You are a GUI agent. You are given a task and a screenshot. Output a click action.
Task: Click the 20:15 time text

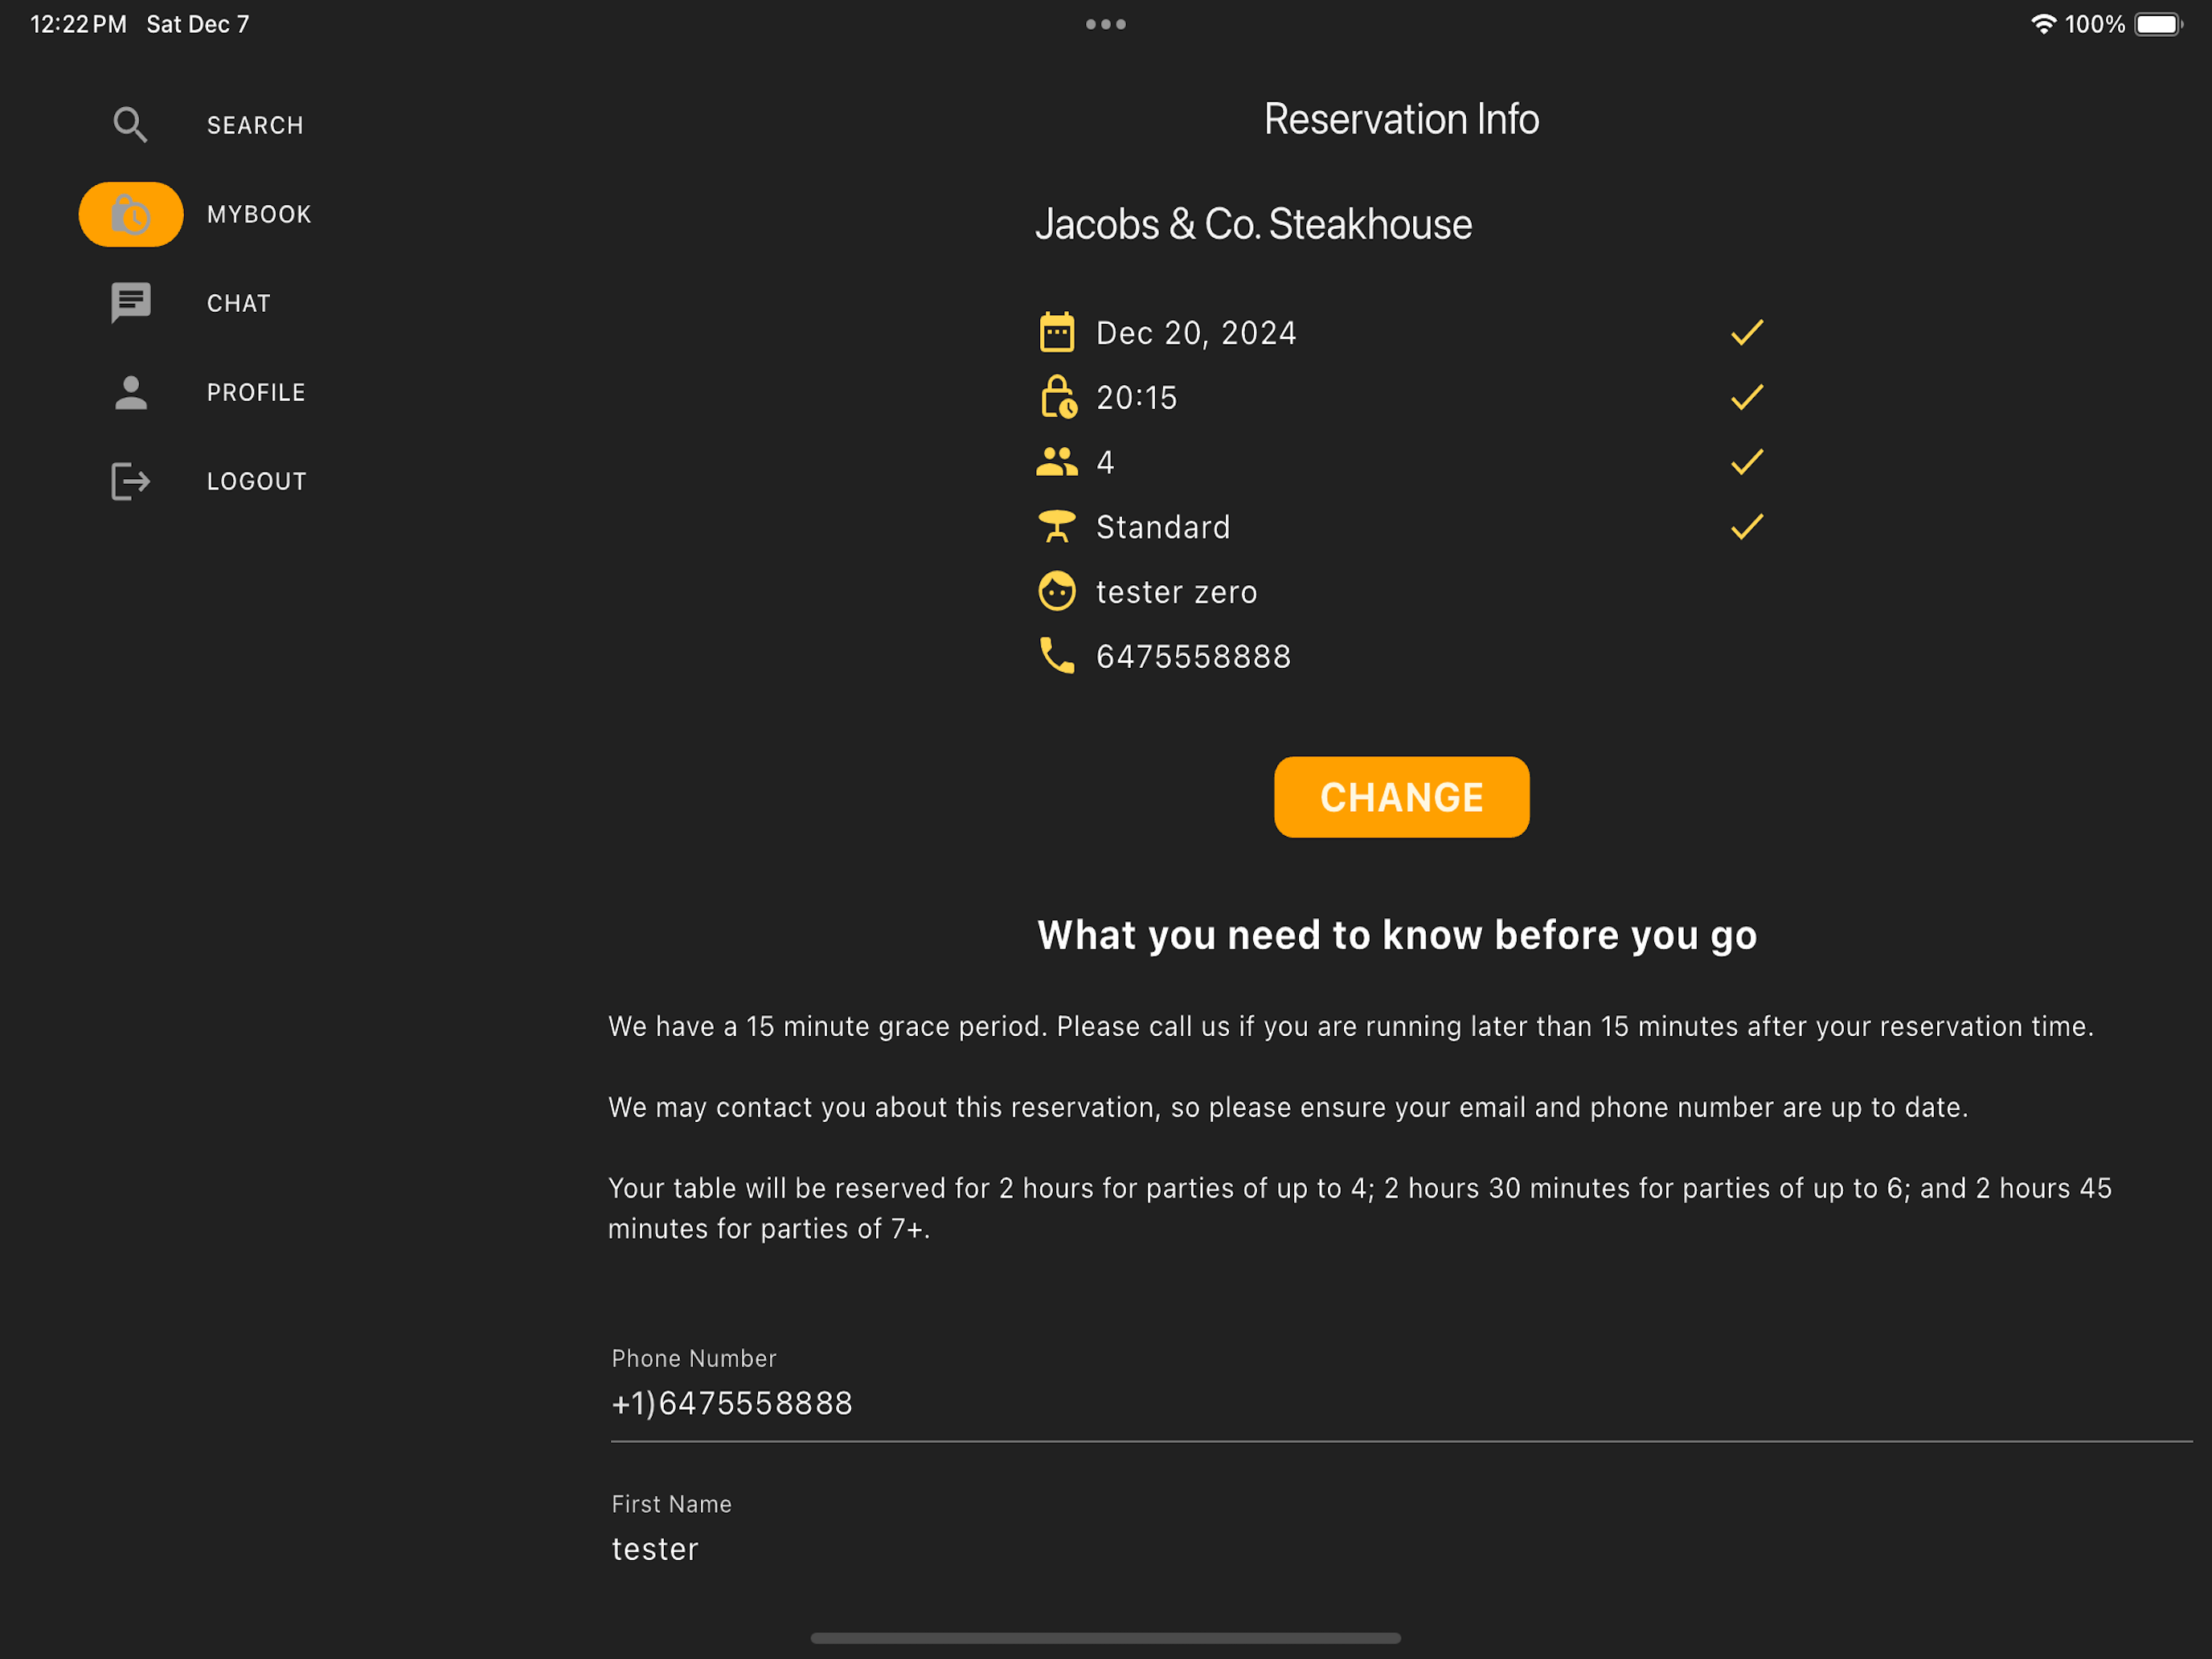pos(1137,398)
